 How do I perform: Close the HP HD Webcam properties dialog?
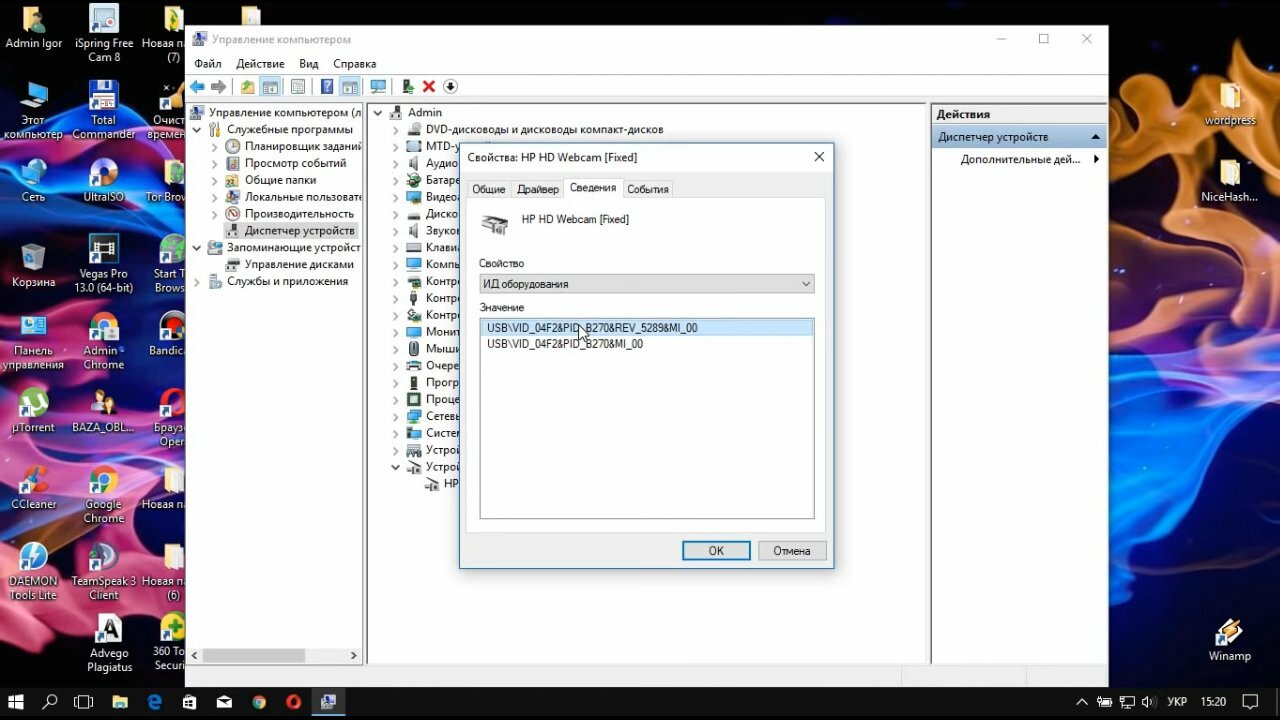tap(819, 157)
